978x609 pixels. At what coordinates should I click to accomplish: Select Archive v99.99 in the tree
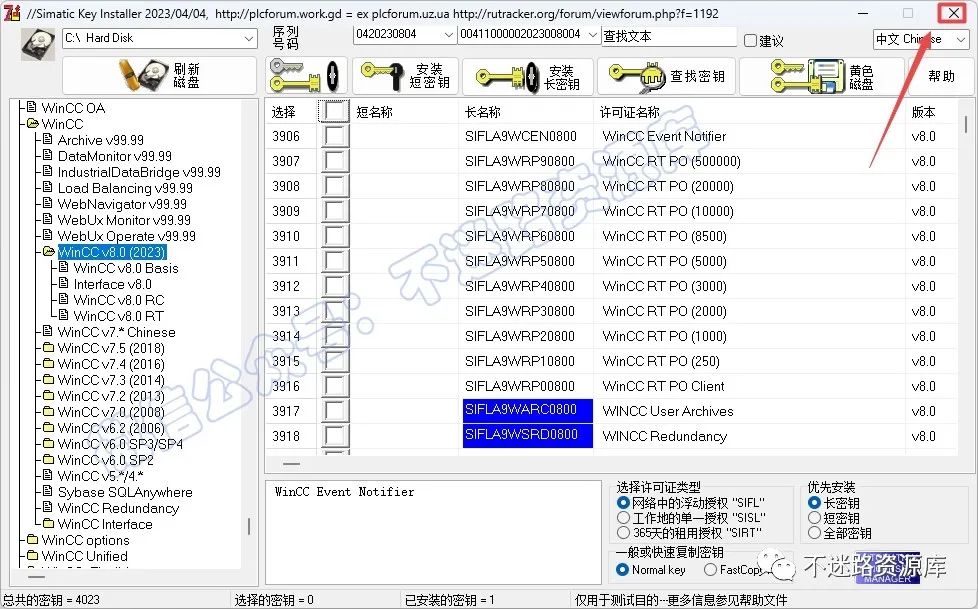100,140
